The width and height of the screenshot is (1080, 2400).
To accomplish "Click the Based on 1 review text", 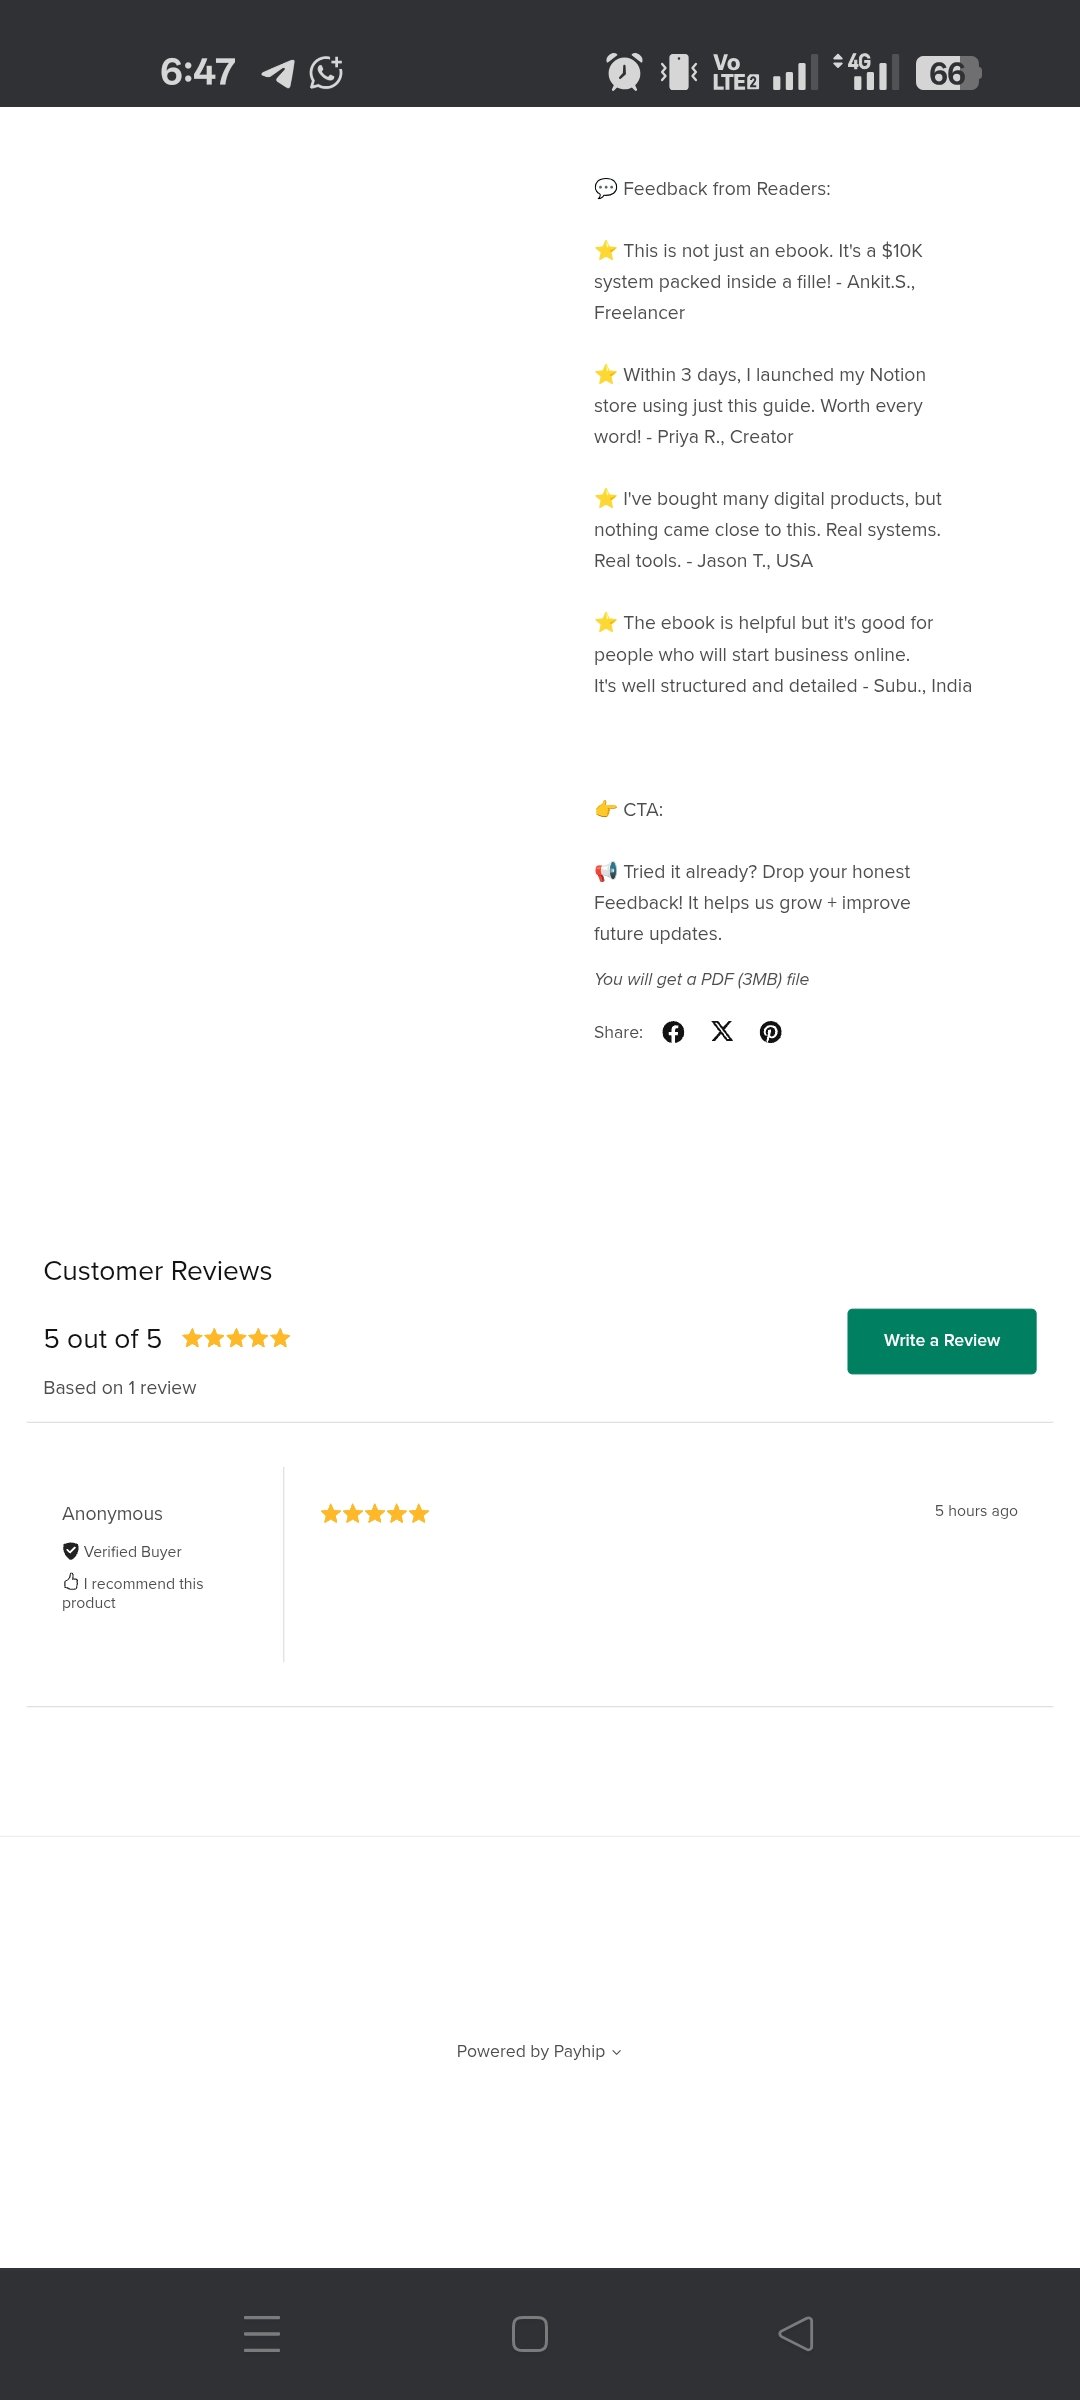I will click(120, 1388).
